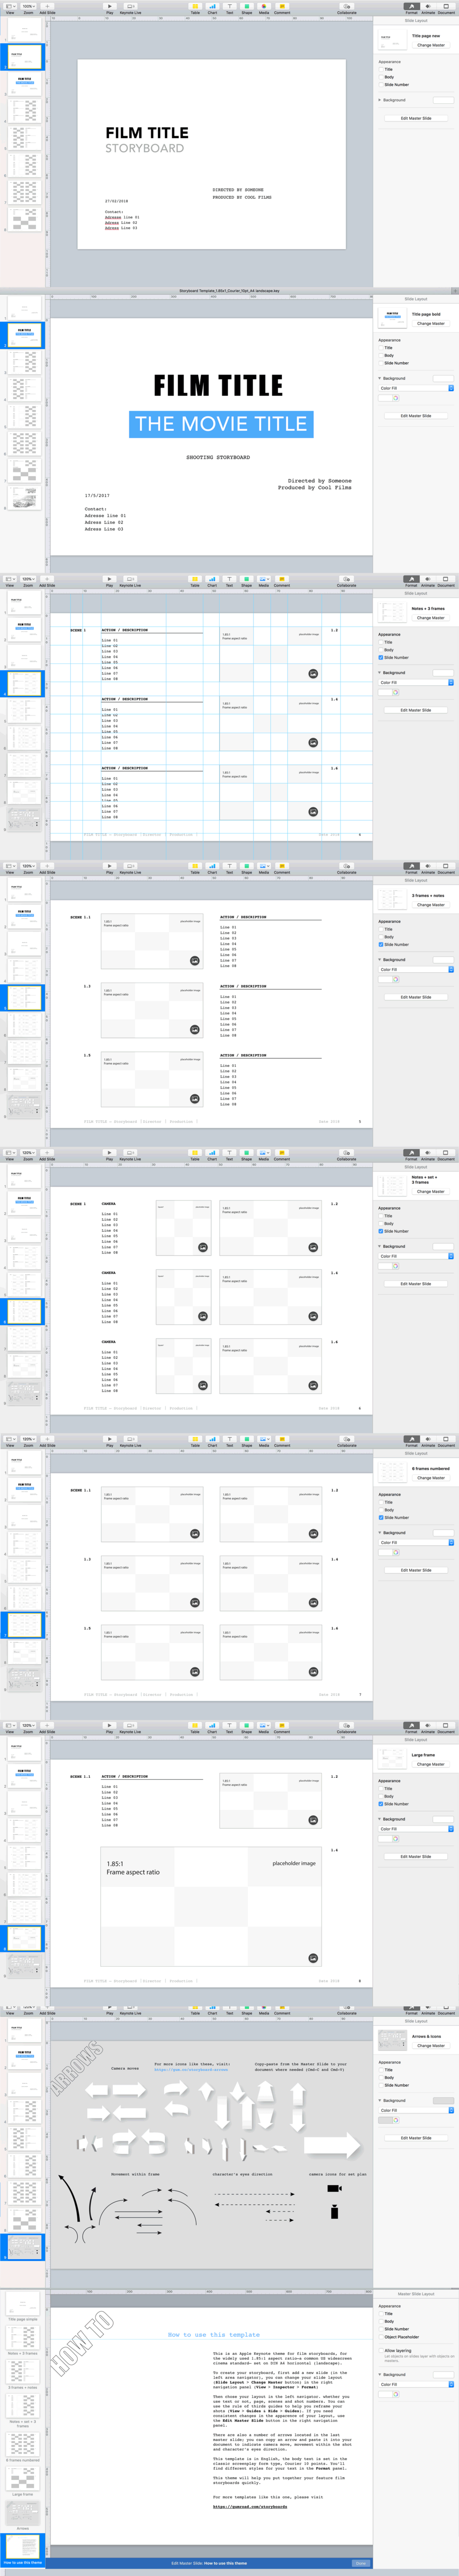Click Text icon in Title page new window
The height and width of the screenshot is (2576, 459).
tap(229, 6)
